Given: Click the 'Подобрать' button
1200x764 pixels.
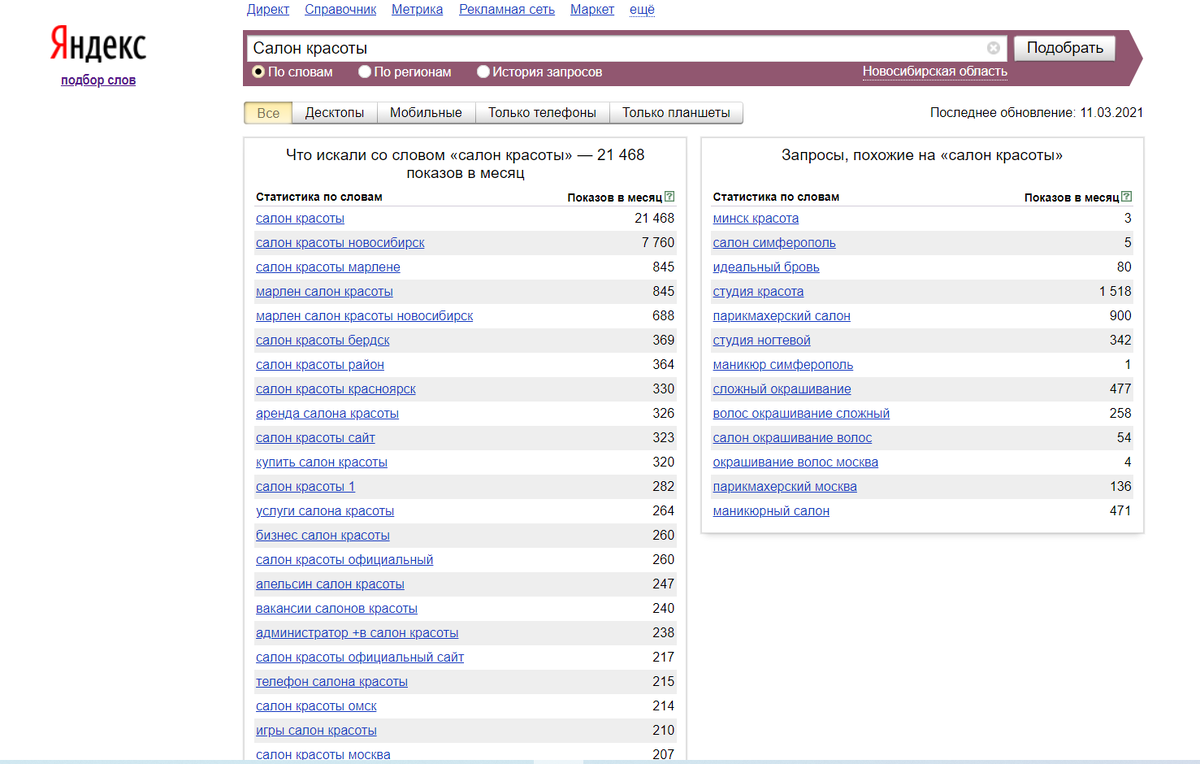Looking at the screenshot, I should [x=1064, y=48].
